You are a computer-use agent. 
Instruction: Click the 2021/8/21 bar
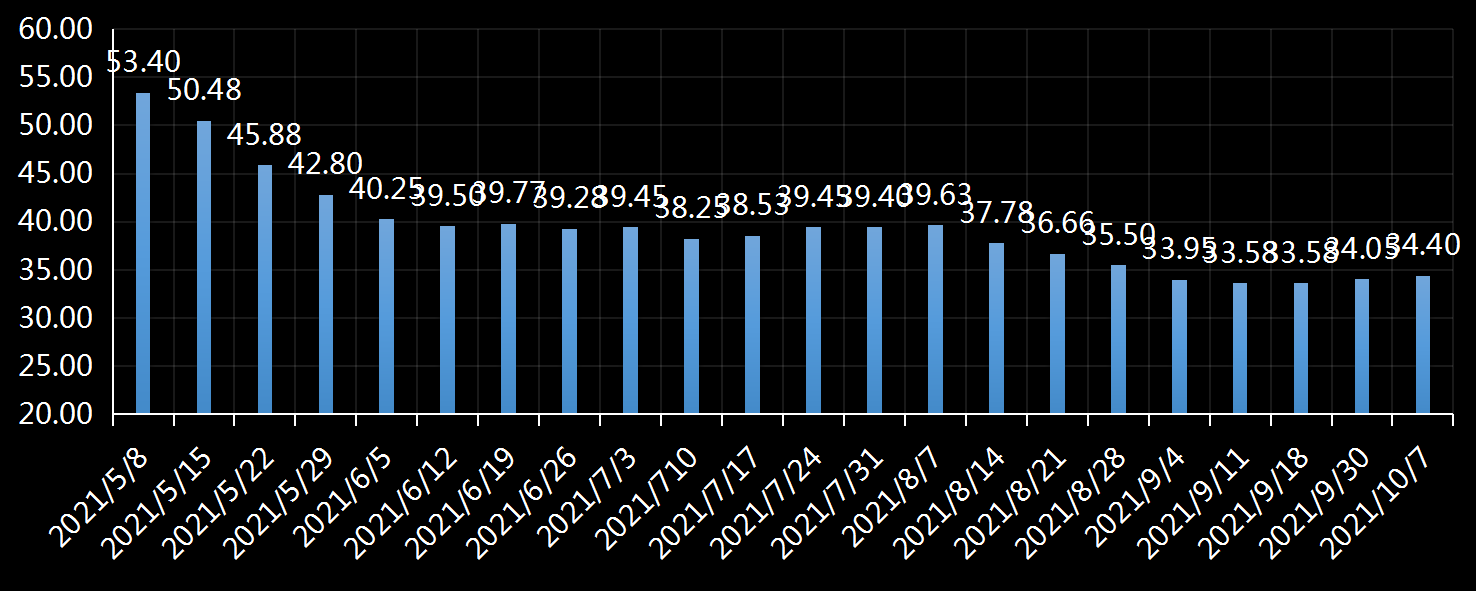point(1058,333)
